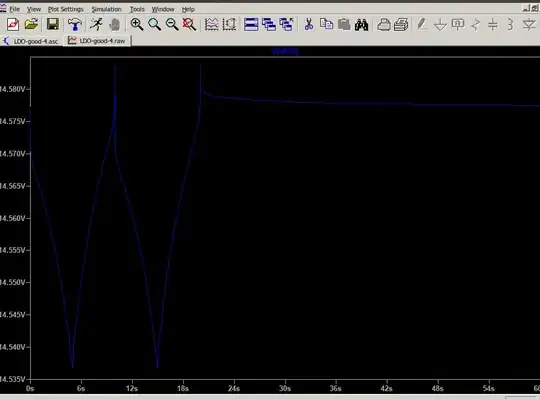540x399 pixels.
Task: Click the Halt simulation hand icon
Action: click(115, 24)
